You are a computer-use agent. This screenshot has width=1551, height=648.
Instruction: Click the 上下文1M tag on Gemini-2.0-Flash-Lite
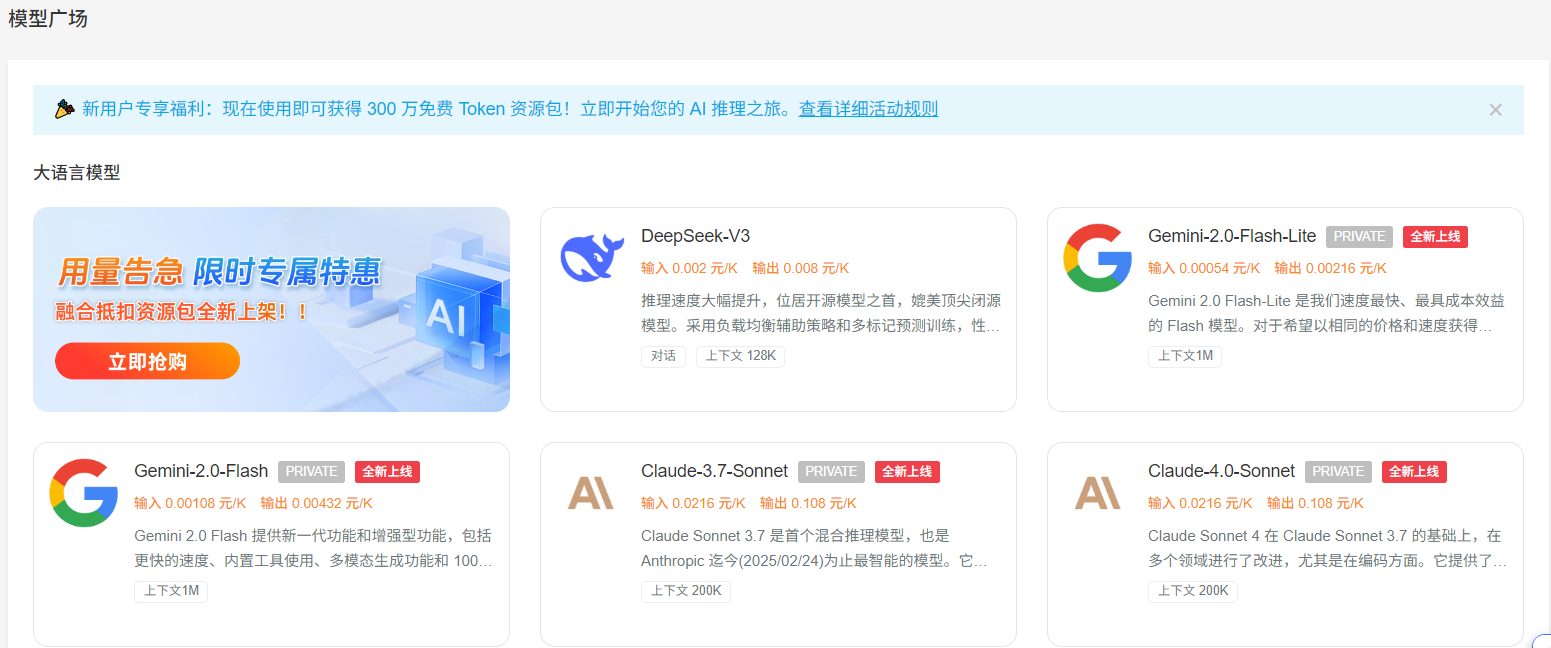[x=1185, y=356]
